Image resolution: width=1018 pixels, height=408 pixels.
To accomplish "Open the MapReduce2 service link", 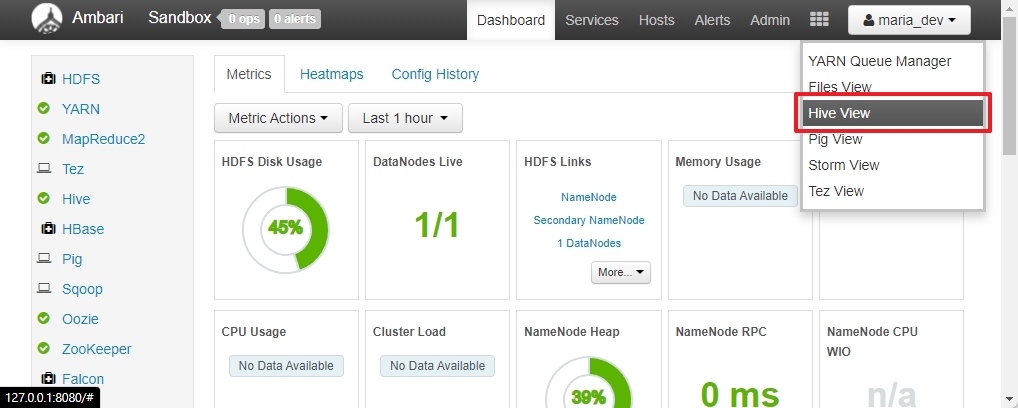I will [104, 139].
